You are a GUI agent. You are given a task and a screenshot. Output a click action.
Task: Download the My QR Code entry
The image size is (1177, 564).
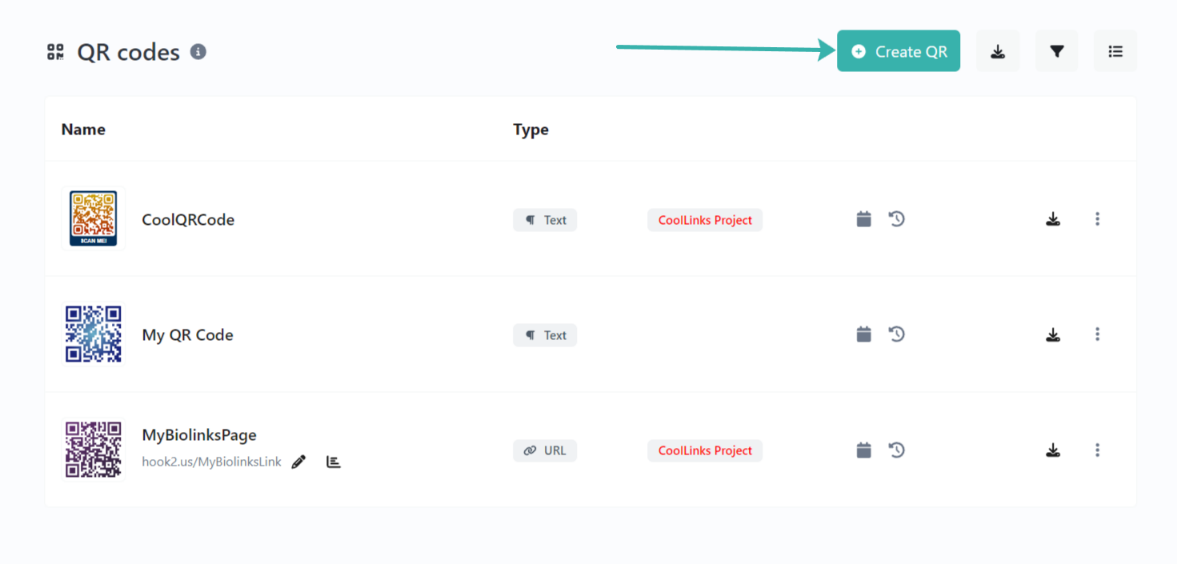1052,334
